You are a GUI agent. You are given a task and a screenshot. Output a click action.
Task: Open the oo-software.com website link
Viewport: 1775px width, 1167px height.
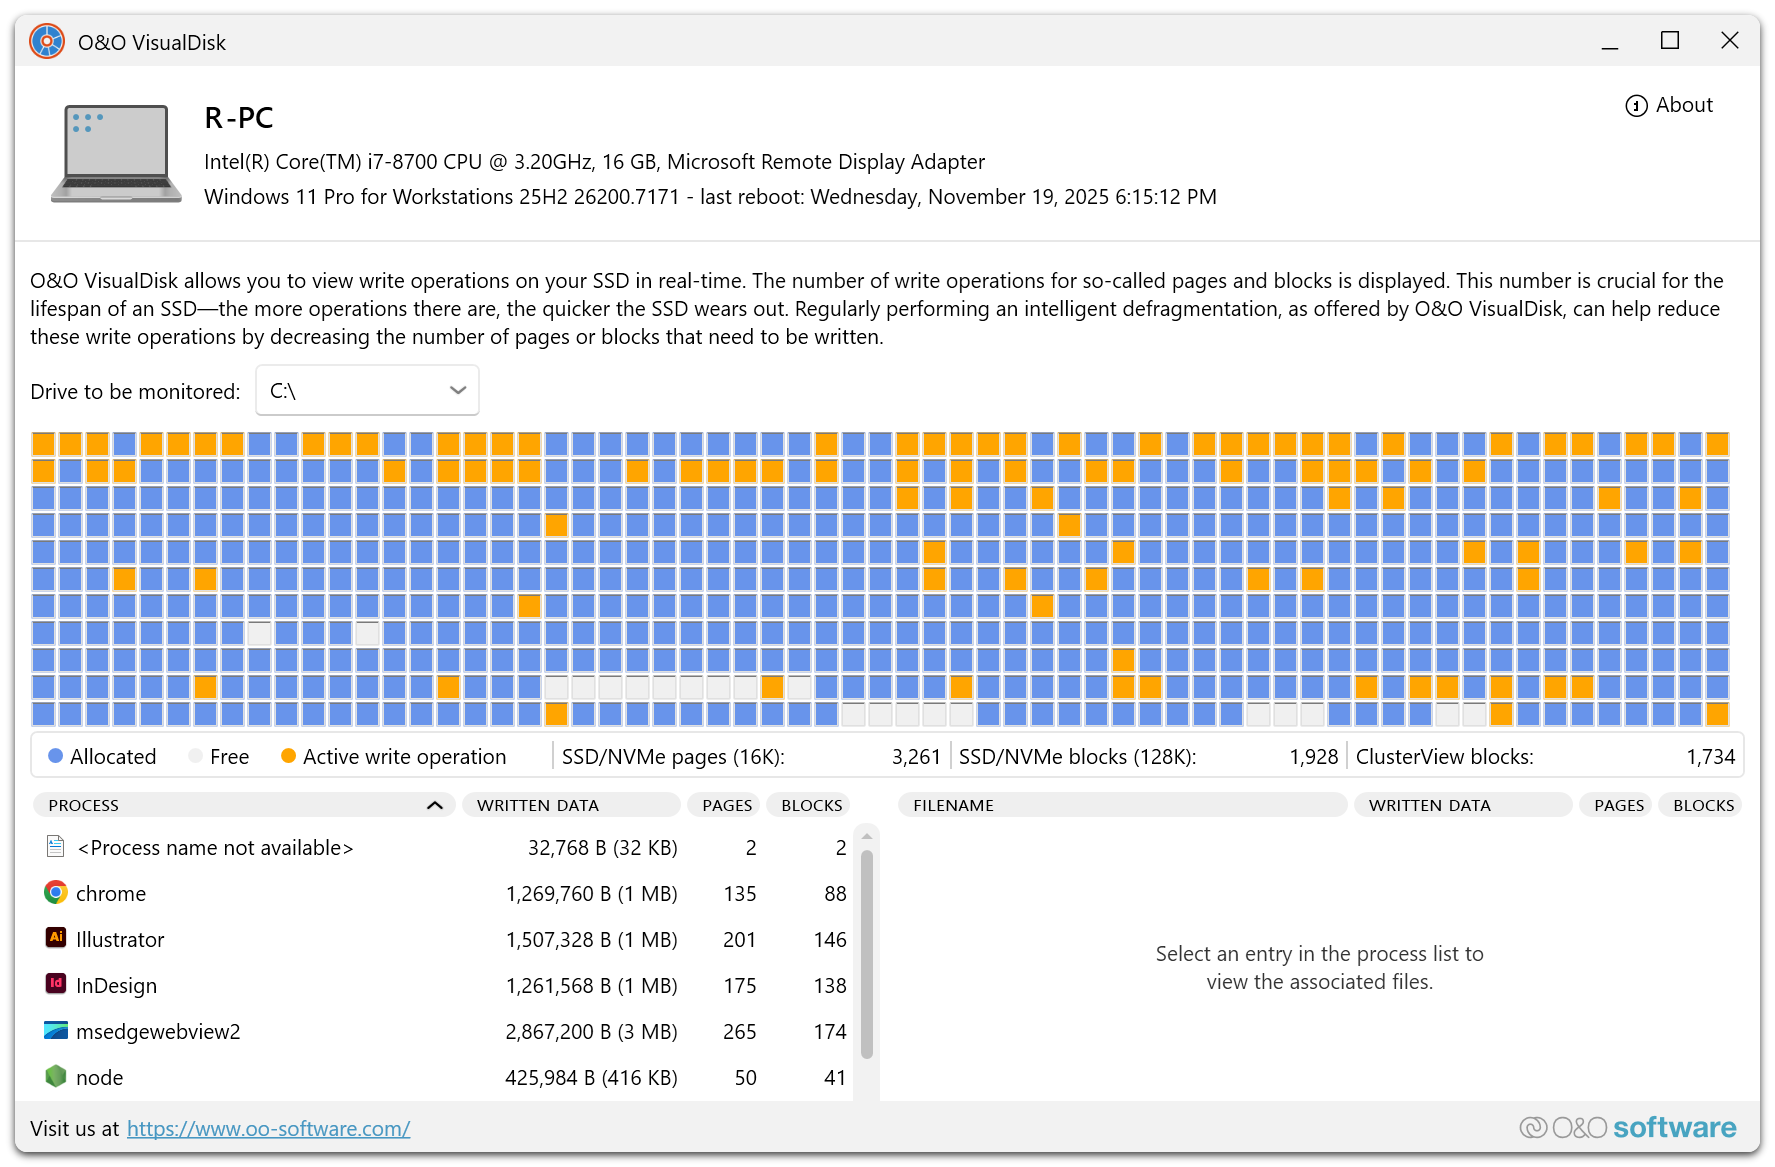point(268,1129)
